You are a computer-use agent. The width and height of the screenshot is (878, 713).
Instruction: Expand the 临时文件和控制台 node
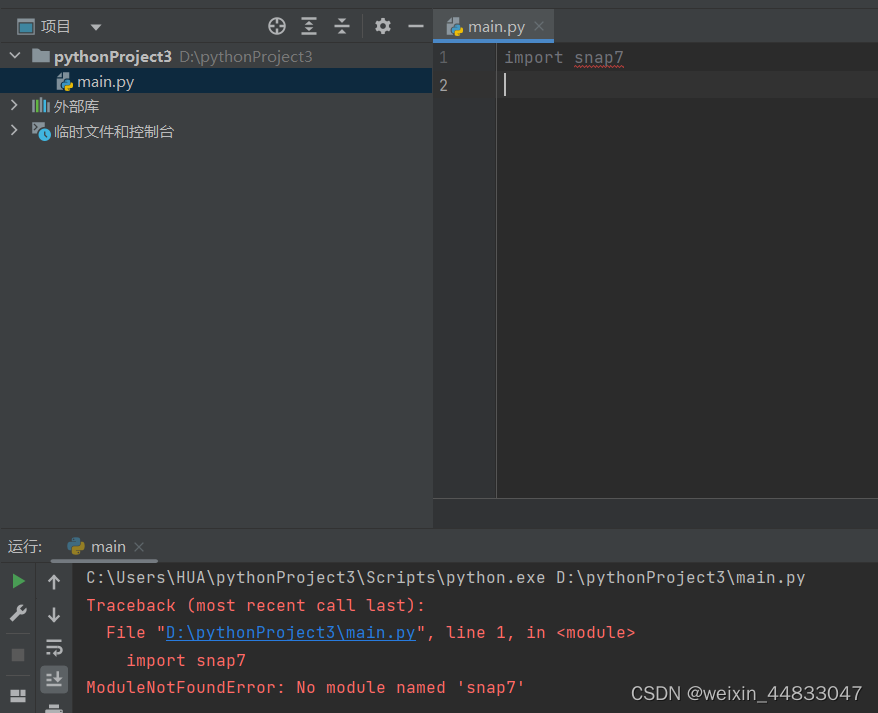14,129
